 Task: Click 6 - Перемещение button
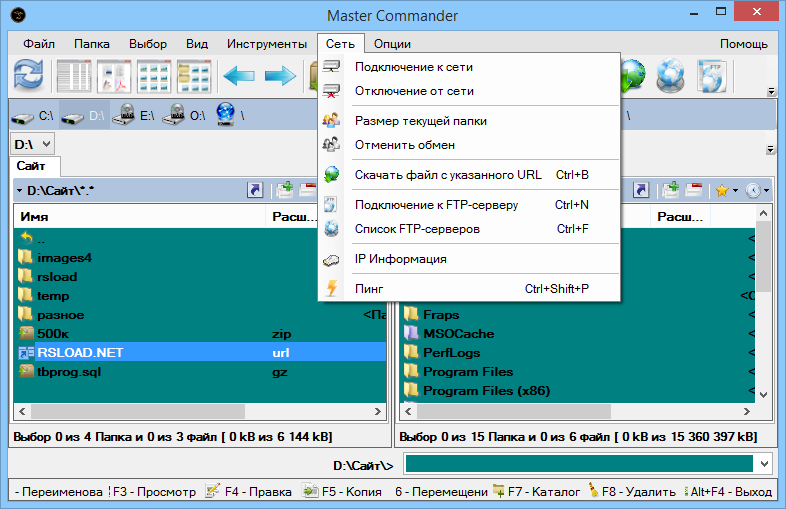pos(441,492)
